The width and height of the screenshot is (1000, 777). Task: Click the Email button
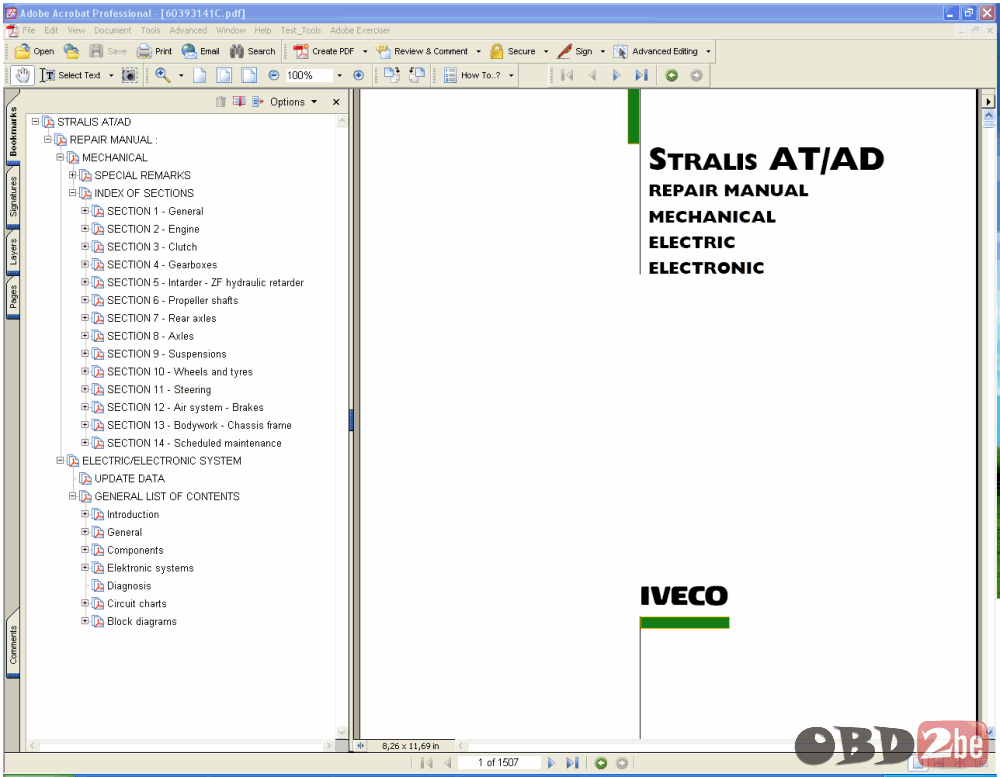[200, 51]
